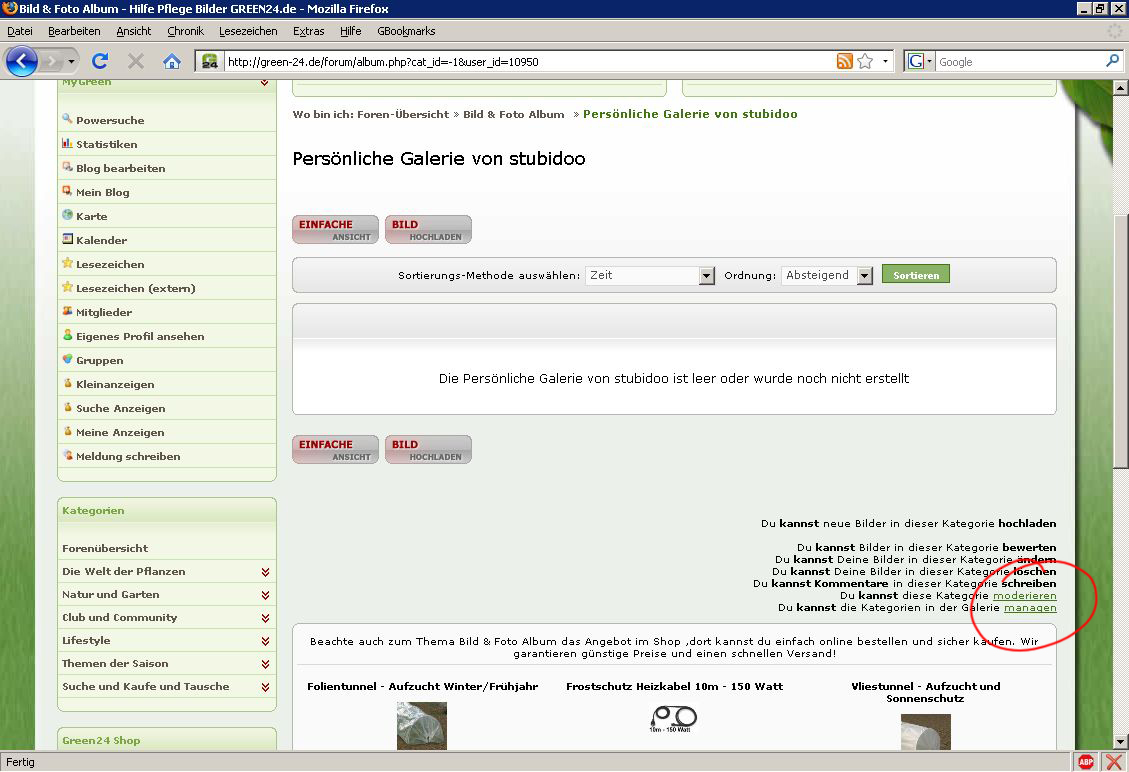Click the green Sortieren button

point(915,275)
